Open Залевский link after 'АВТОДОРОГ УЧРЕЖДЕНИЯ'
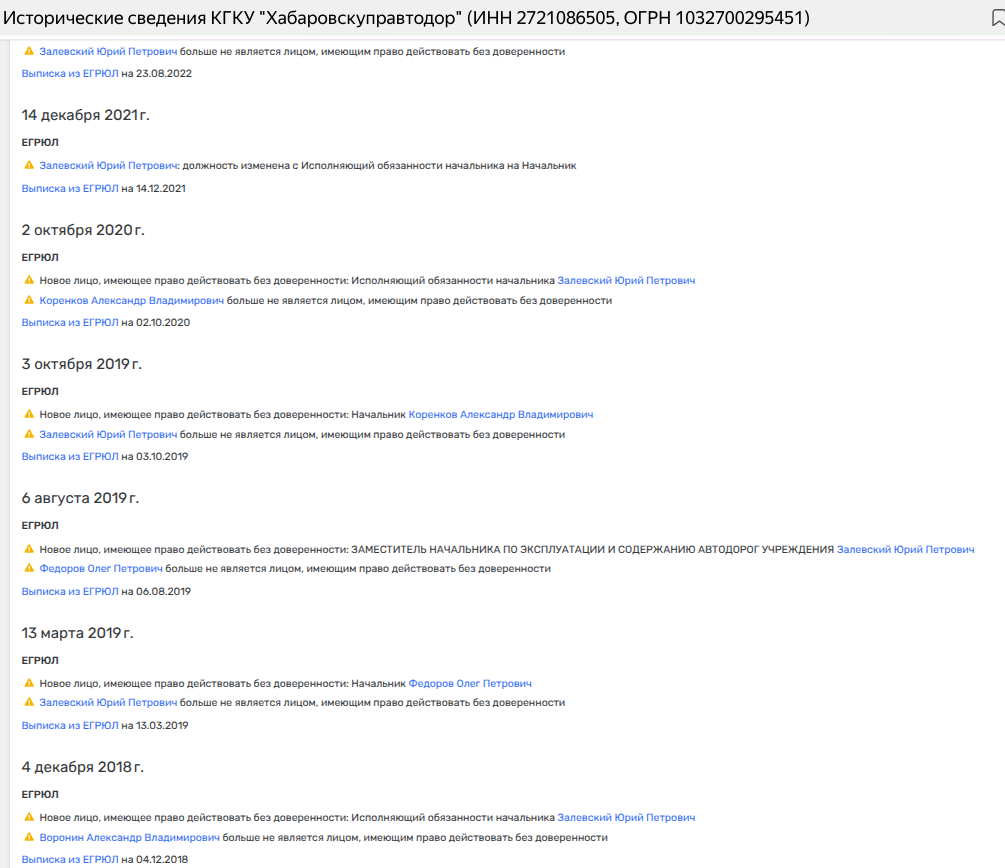 click(905, 549)
